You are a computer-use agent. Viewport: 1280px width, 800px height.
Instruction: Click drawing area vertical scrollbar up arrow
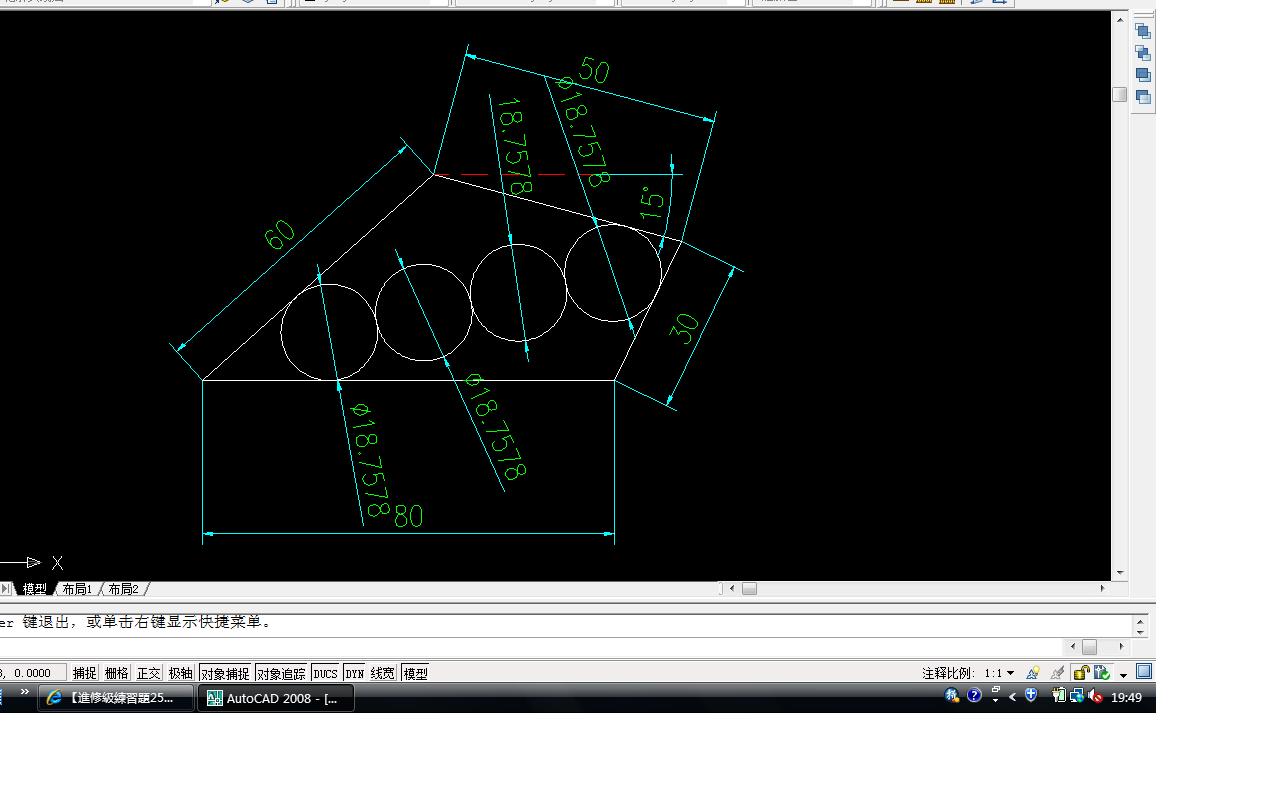tap(1120, 20)
